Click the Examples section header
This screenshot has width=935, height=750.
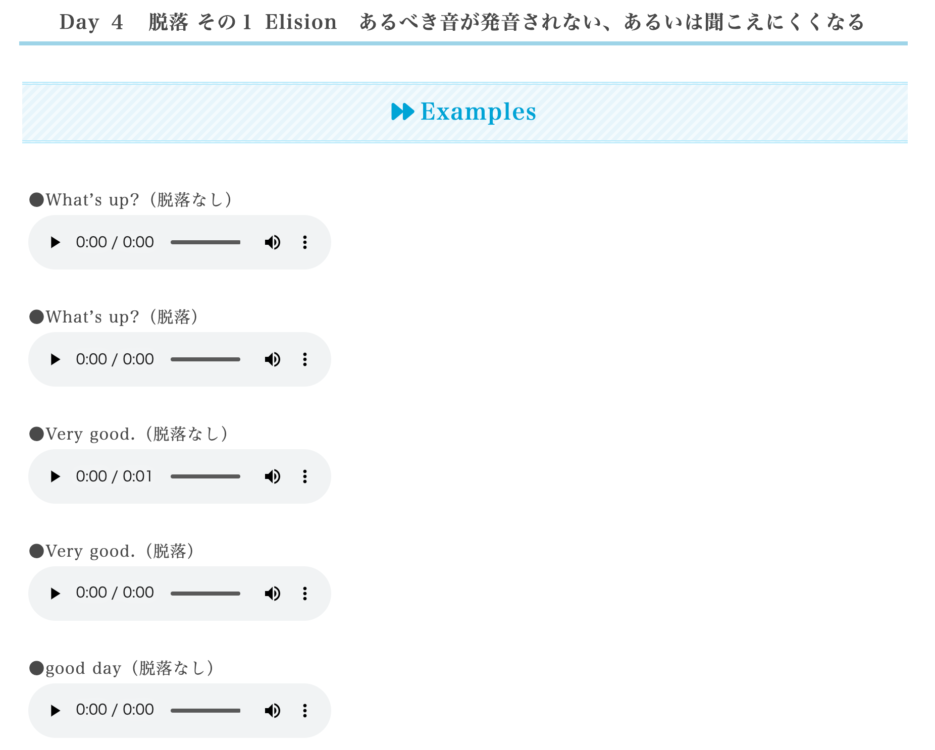(x=465, y=112)
